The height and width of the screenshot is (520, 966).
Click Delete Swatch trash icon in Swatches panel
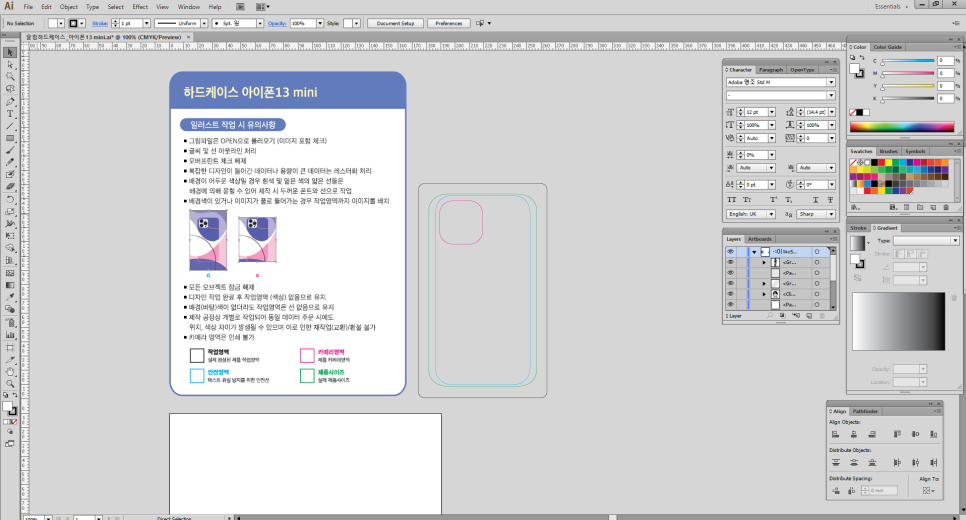click(x=946, y=208)
